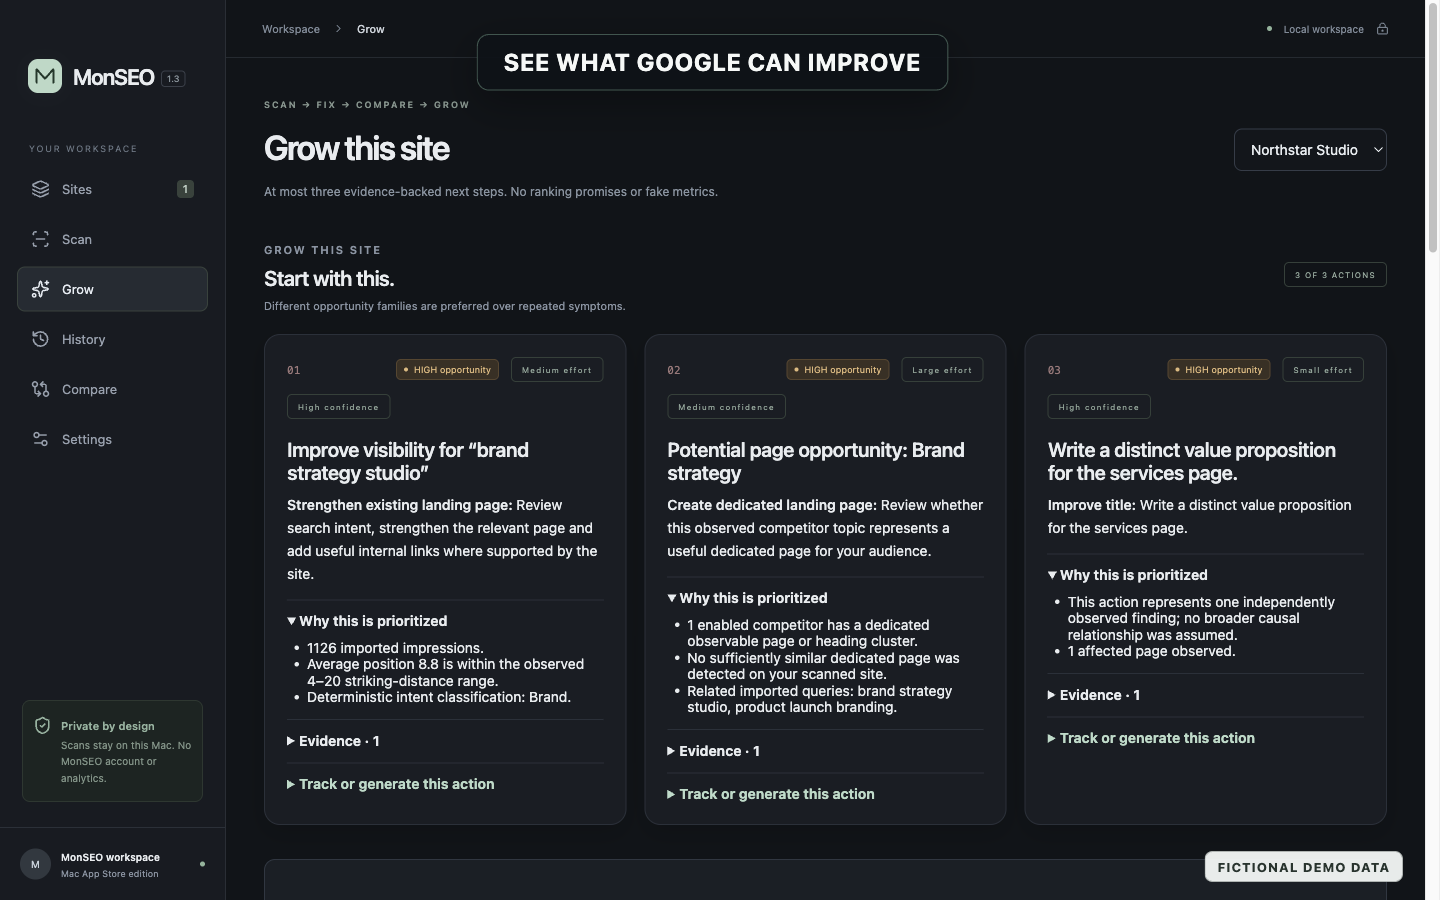Click the 'Medium effort' tag on card 01
The height and width of the screenshot is (900, 1440).
pos(557,370)
